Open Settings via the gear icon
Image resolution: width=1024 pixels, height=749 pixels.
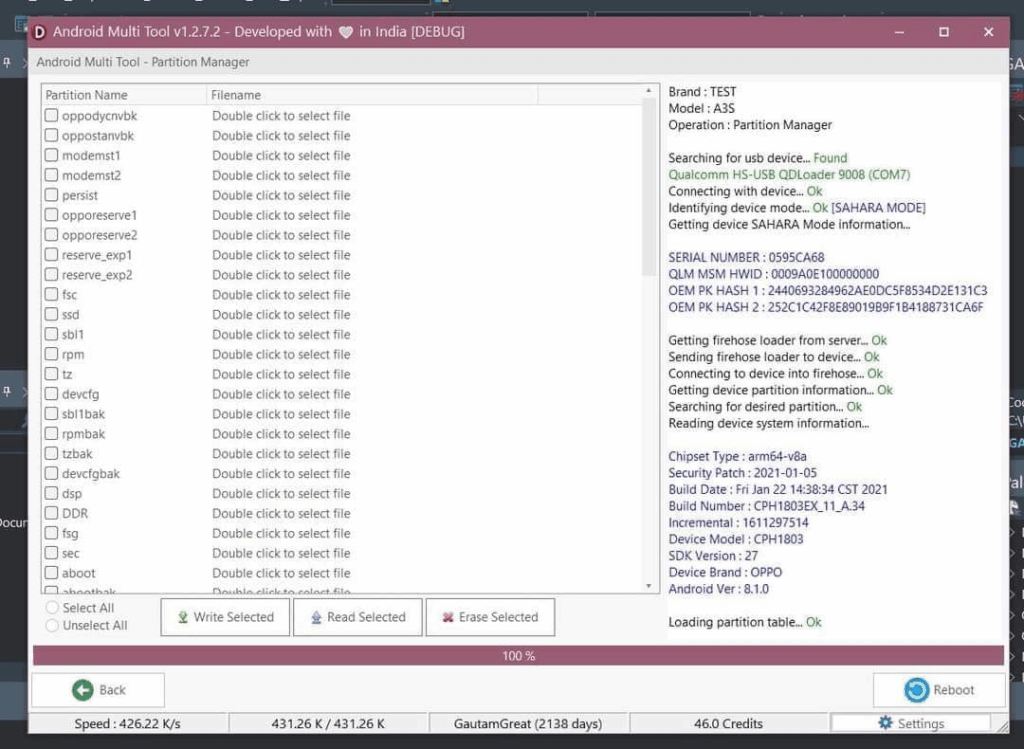click(x=885, y=723)
